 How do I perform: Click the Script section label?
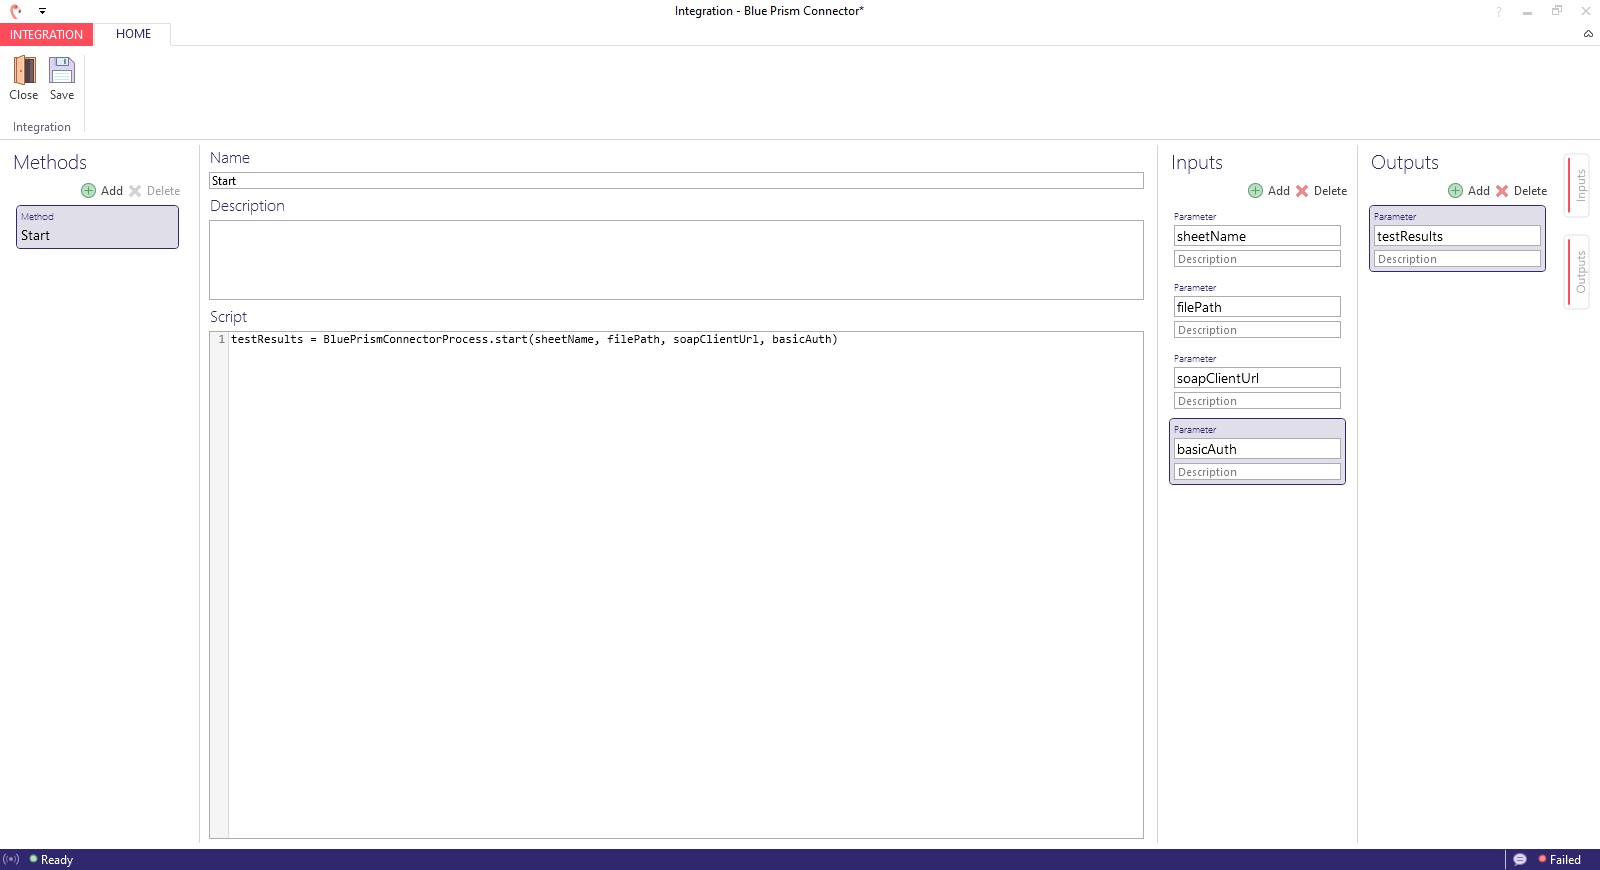(228, 317)
